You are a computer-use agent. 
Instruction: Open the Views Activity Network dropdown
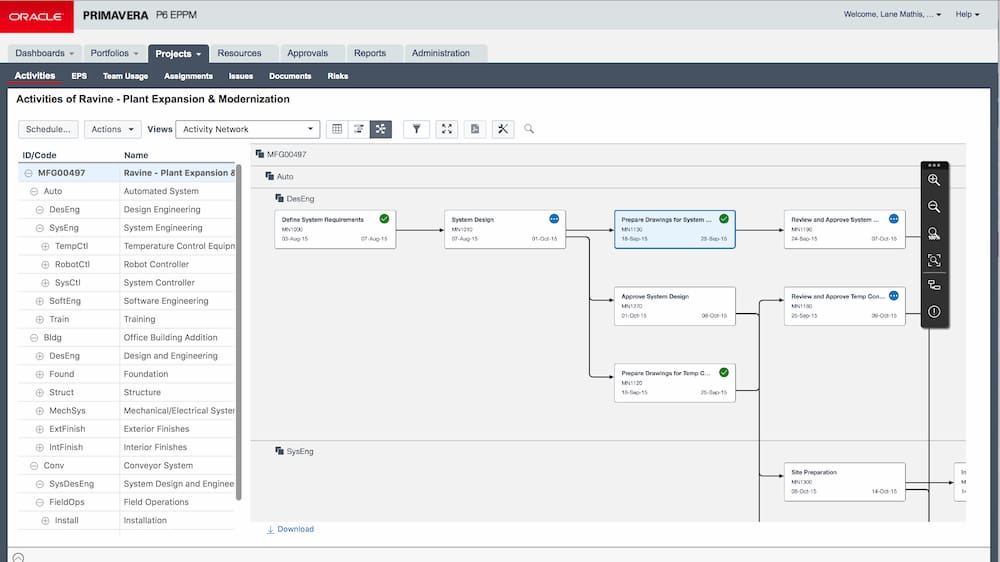[248, 129]
